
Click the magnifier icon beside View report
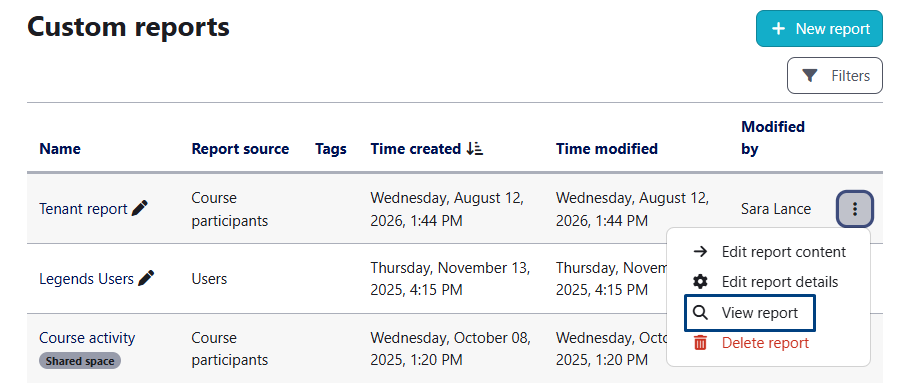pos(701,313)
